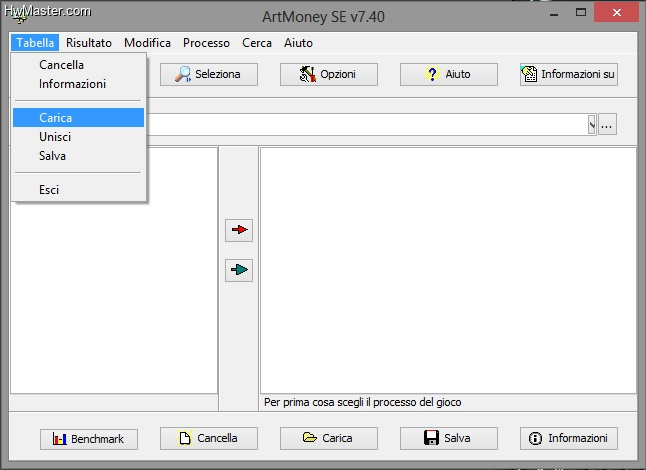Open the Cerca menu
Image resolution: width=646 pixels, height=470 pixels.
click(x=257, y=43)
